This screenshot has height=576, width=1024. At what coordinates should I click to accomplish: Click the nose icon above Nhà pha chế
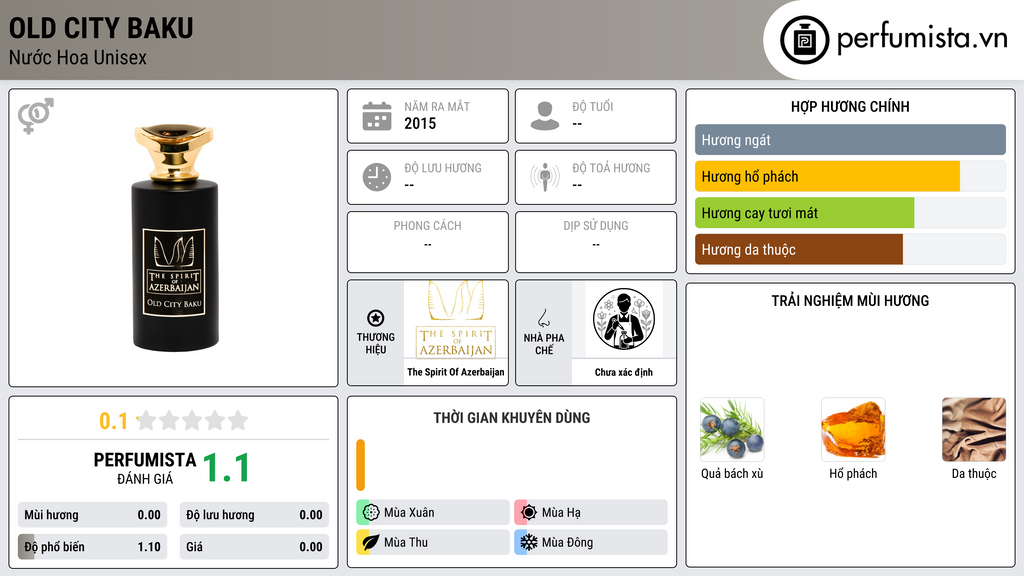click(543, 318)
